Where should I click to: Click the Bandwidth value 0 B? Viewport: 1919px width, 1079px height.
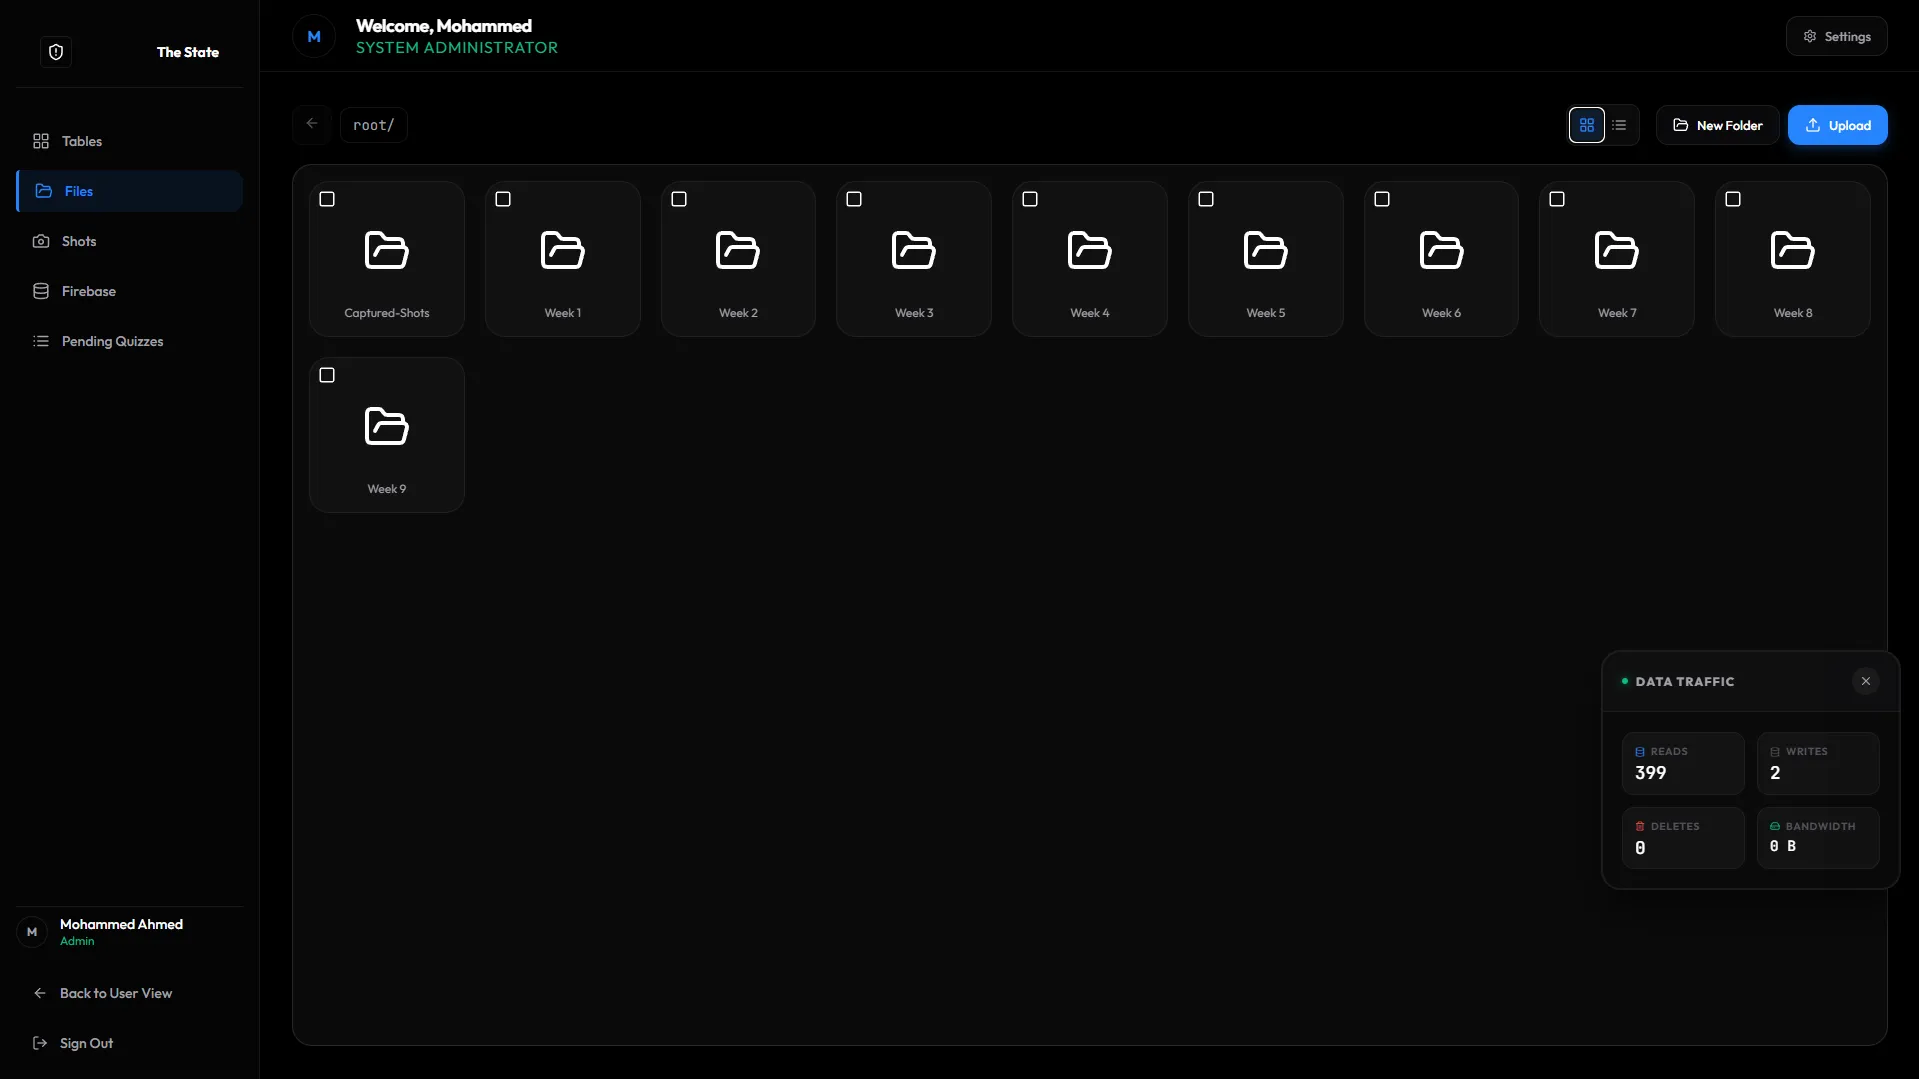click(x=1783, y=846)
